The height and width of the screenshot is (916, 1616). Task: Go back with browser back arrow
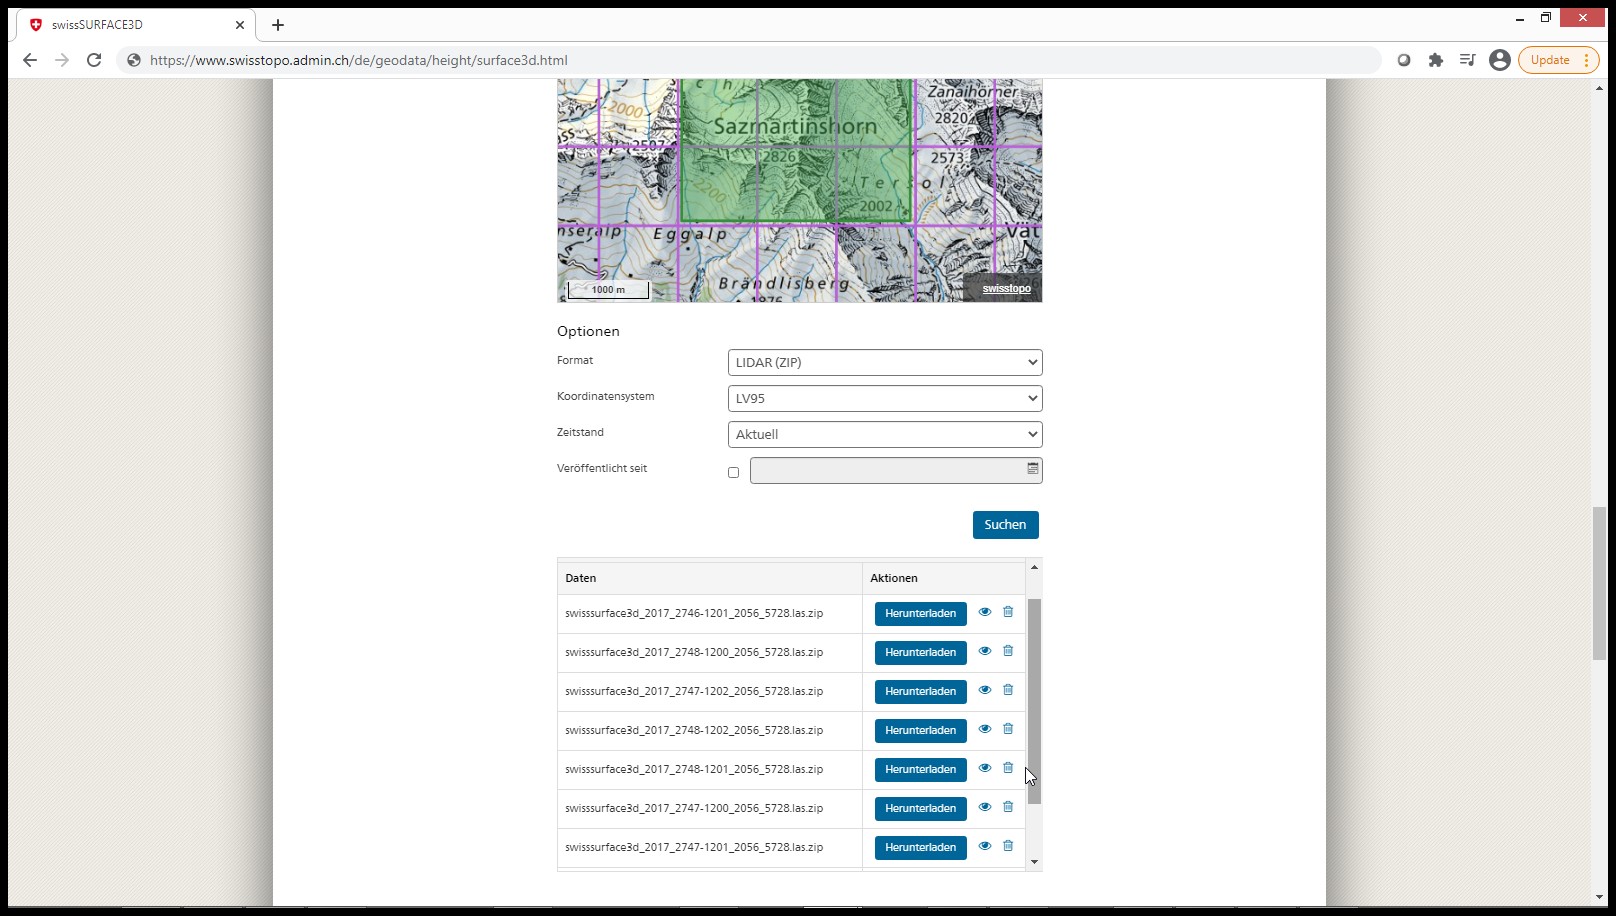30,60
